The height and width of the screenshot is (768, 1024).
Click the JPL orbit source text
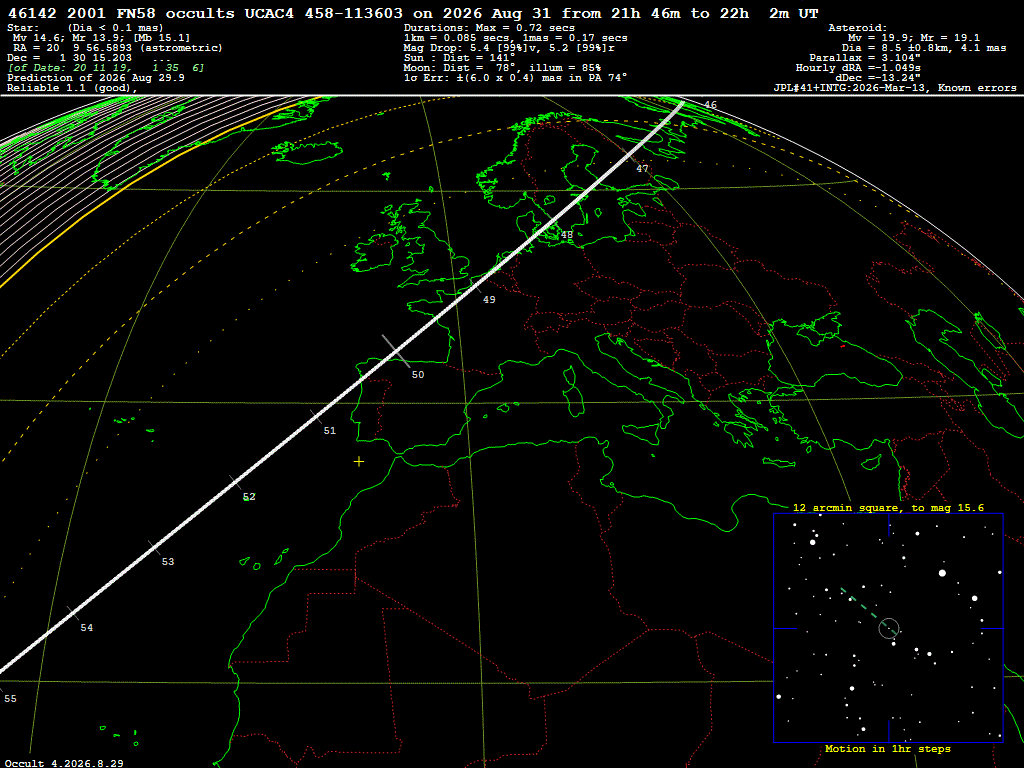[x=895, y=88]
